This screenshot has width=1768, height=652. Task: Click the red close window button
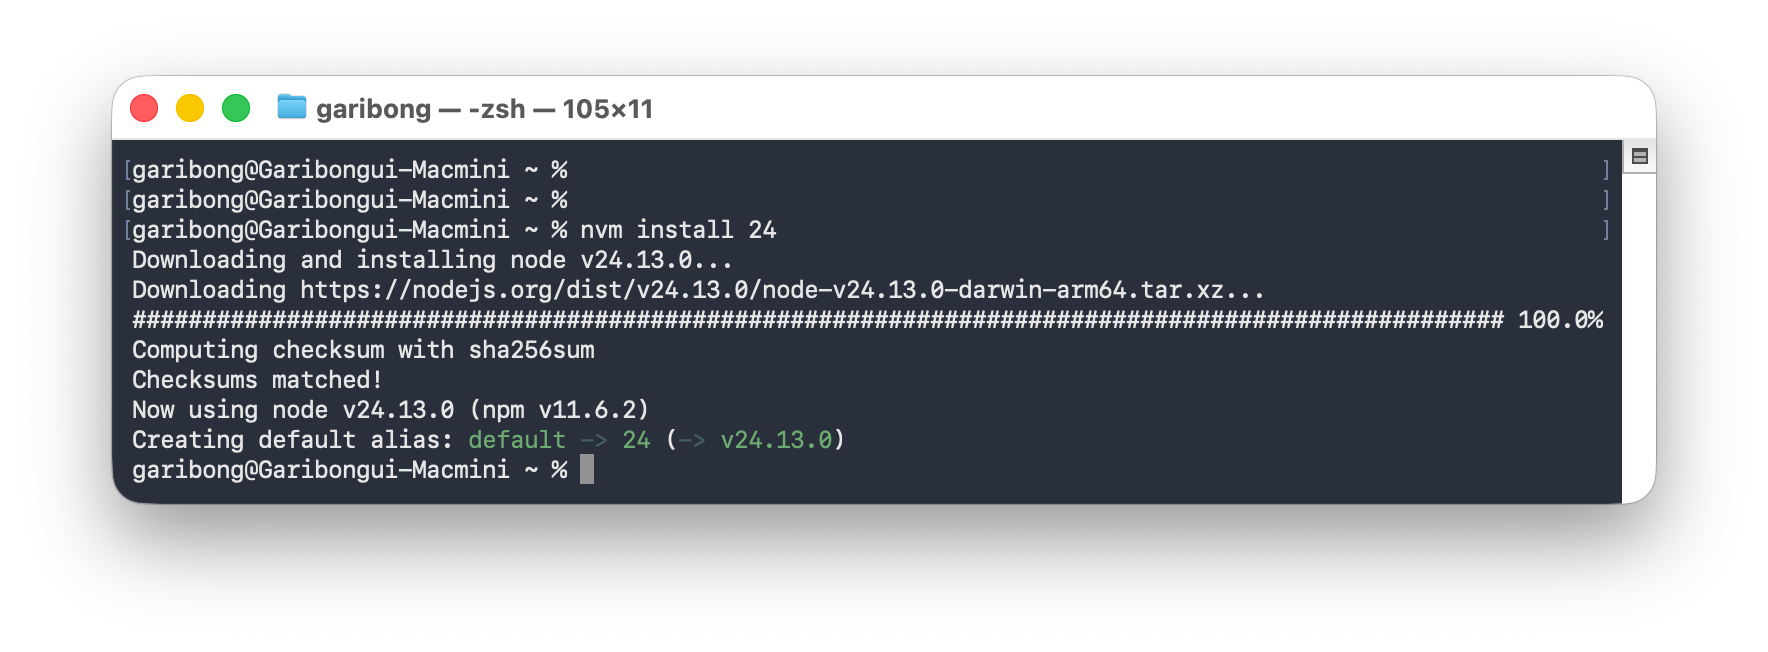click(x=144, y=108)
